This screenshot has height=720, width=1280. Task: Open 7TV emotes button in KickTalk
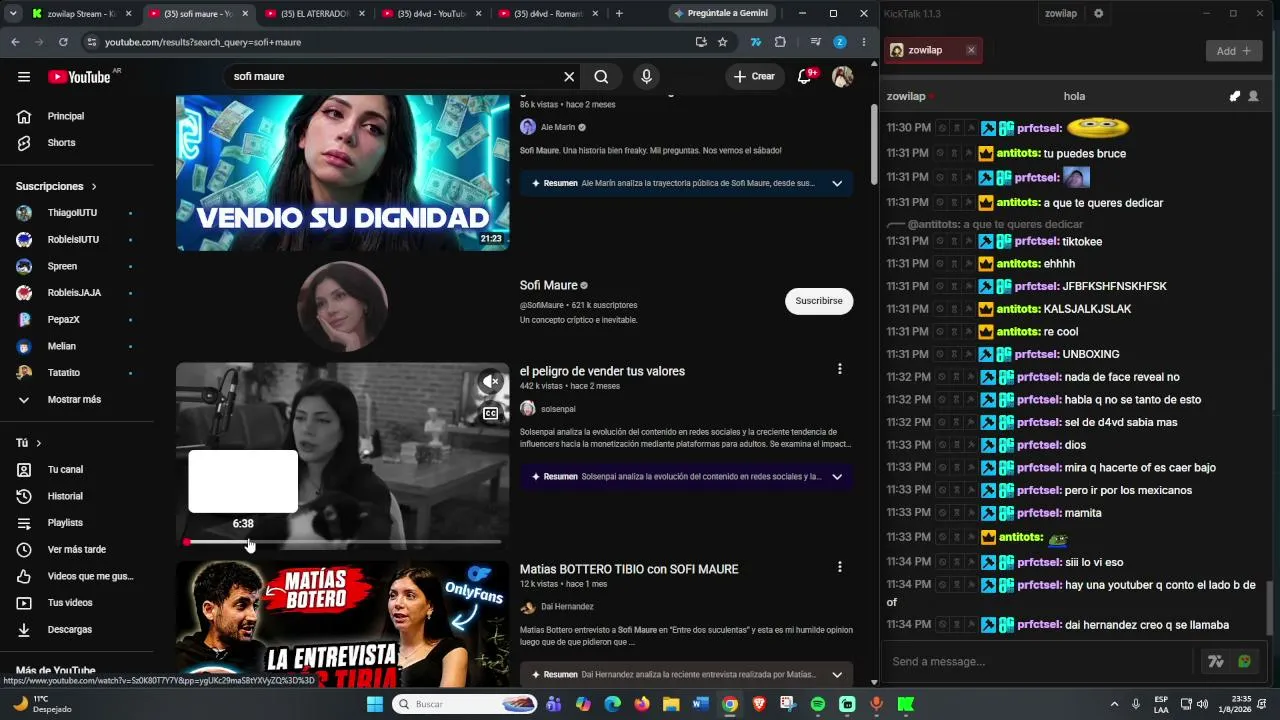click(1216, 661)
